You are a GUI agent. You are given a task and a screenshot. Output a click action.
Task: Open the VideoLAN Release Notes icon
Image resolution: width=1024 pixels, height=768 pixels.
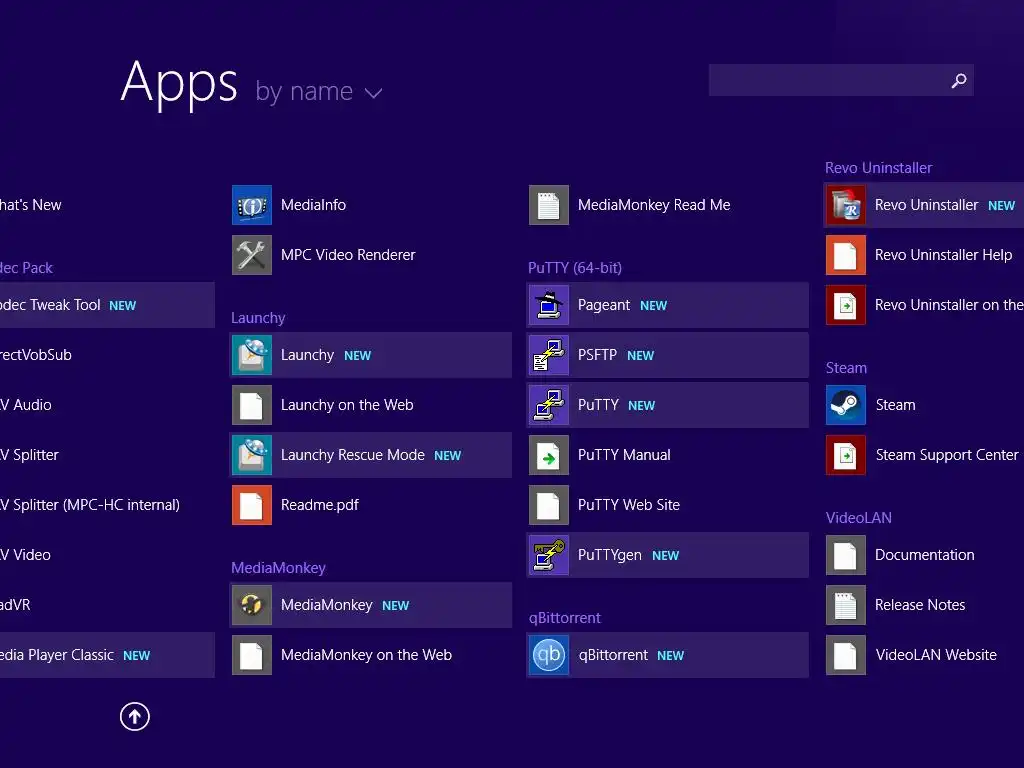tap(846, 605)
